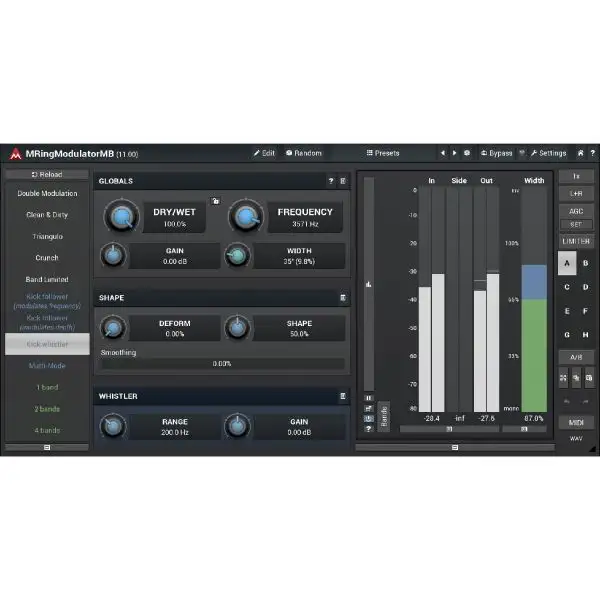Open the Settings menu
Viewport: 600px width, 600px height.
point(548,153)
